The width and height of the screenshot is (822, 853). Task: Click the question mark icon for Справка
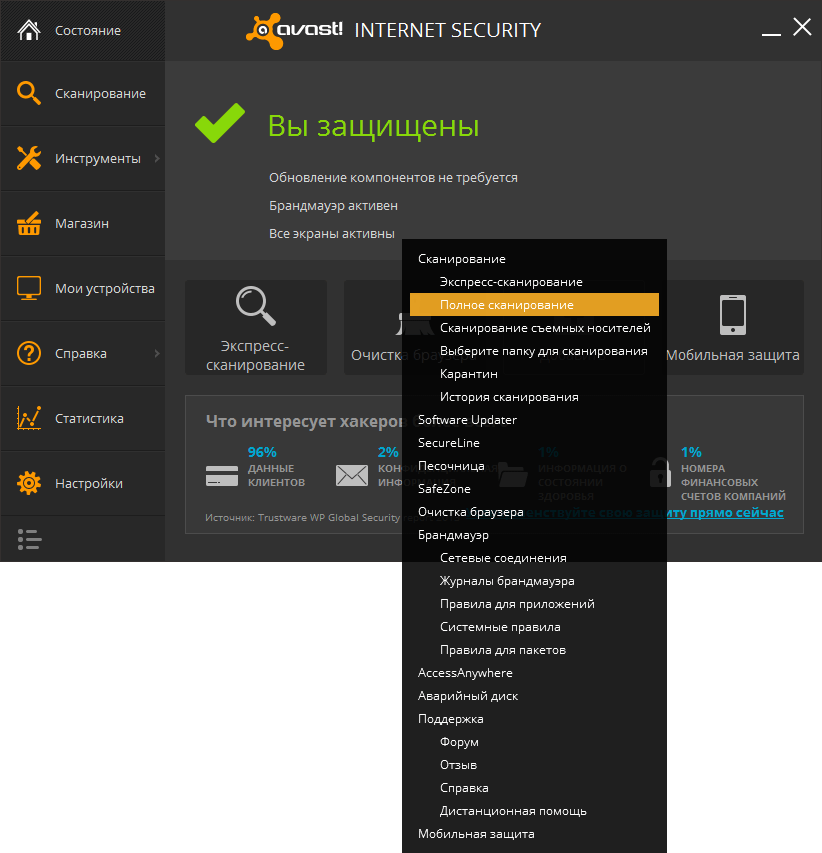29,353
